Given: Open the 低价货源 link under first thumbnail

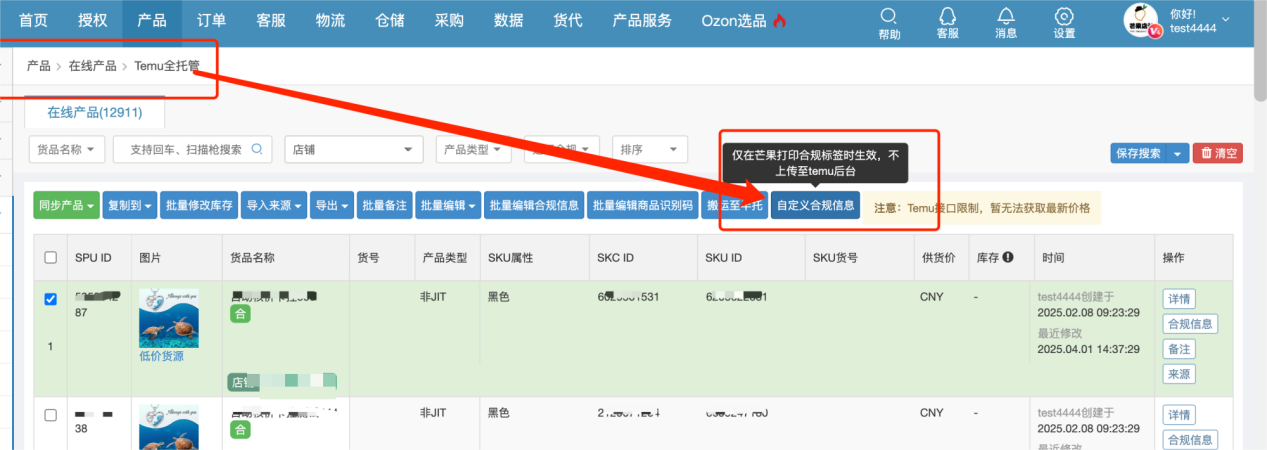Looking at the screenshot, I should (162, 356).
